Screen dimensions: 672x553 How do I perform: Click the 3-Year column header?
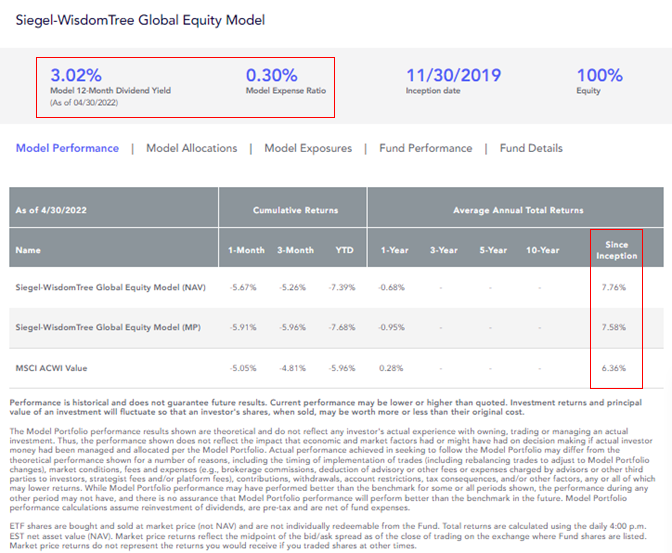(x=444, y=250)
